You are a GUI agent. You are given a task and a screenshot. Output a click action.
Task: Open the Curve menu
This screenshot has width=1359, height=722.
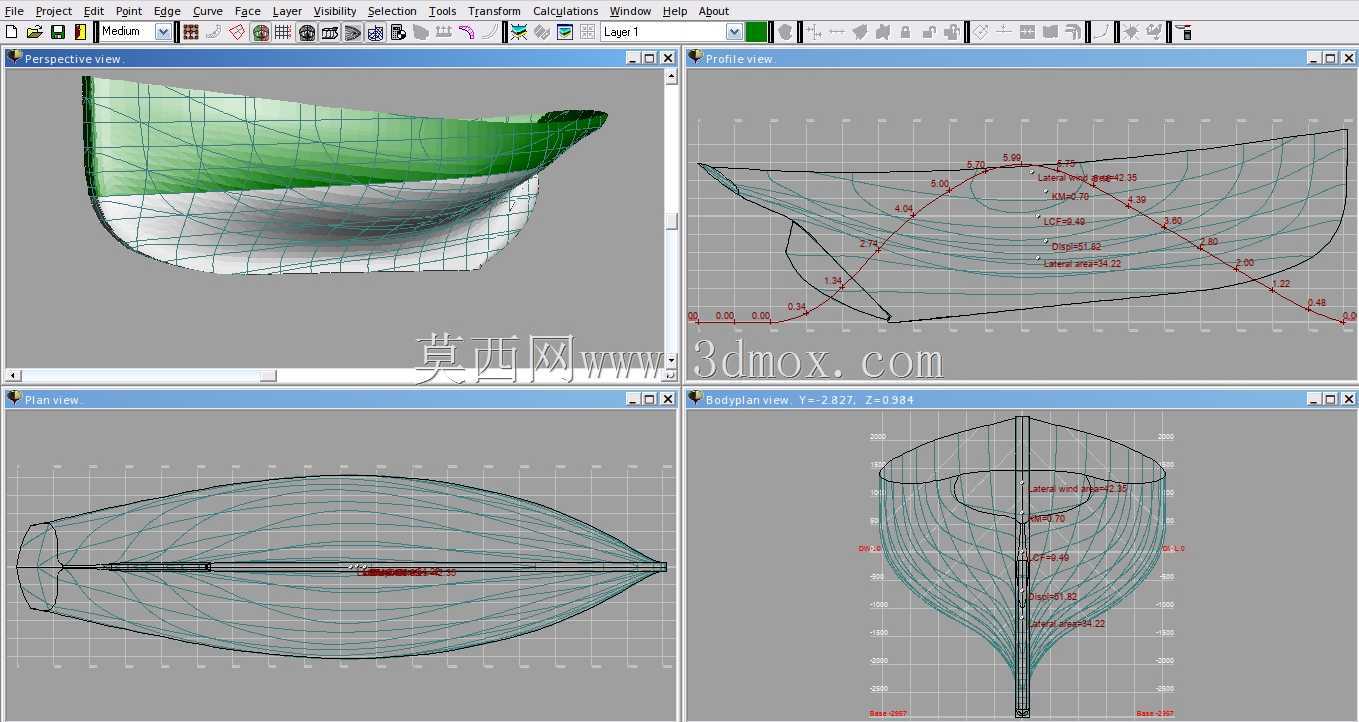click(208, 11)
